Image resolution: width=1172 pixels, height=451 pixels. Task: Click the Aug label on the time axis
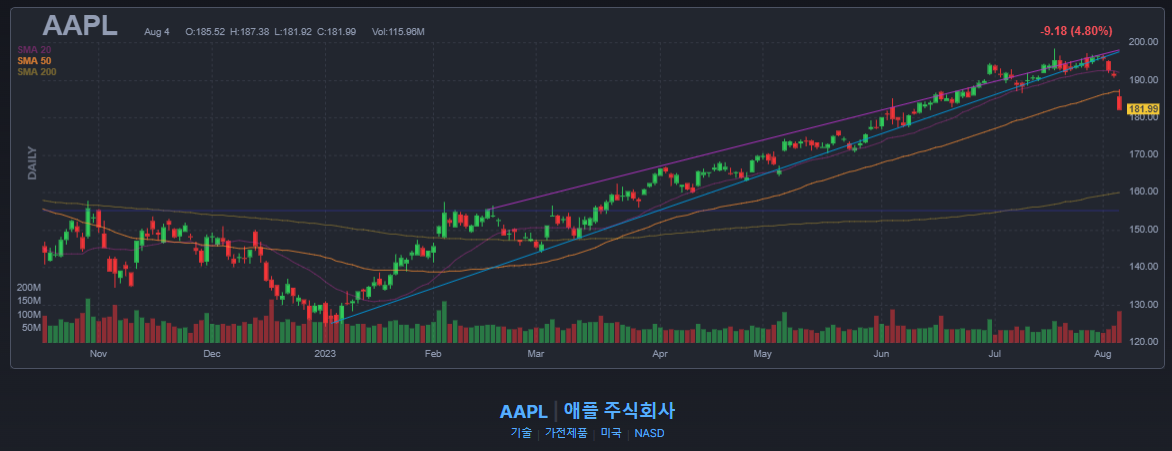1104,354
